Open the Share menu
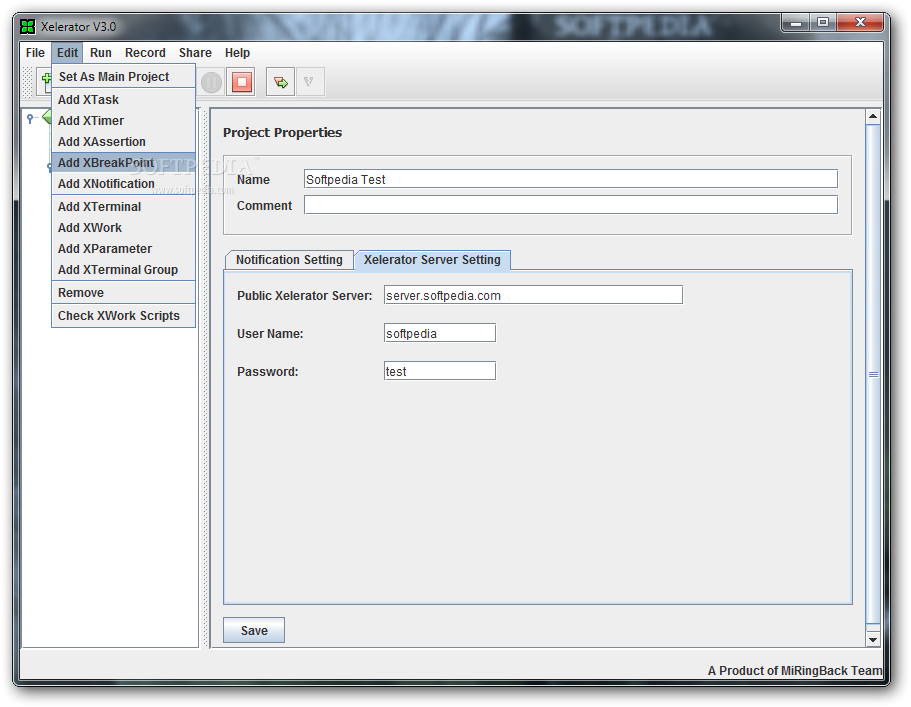 click(195, 53)
